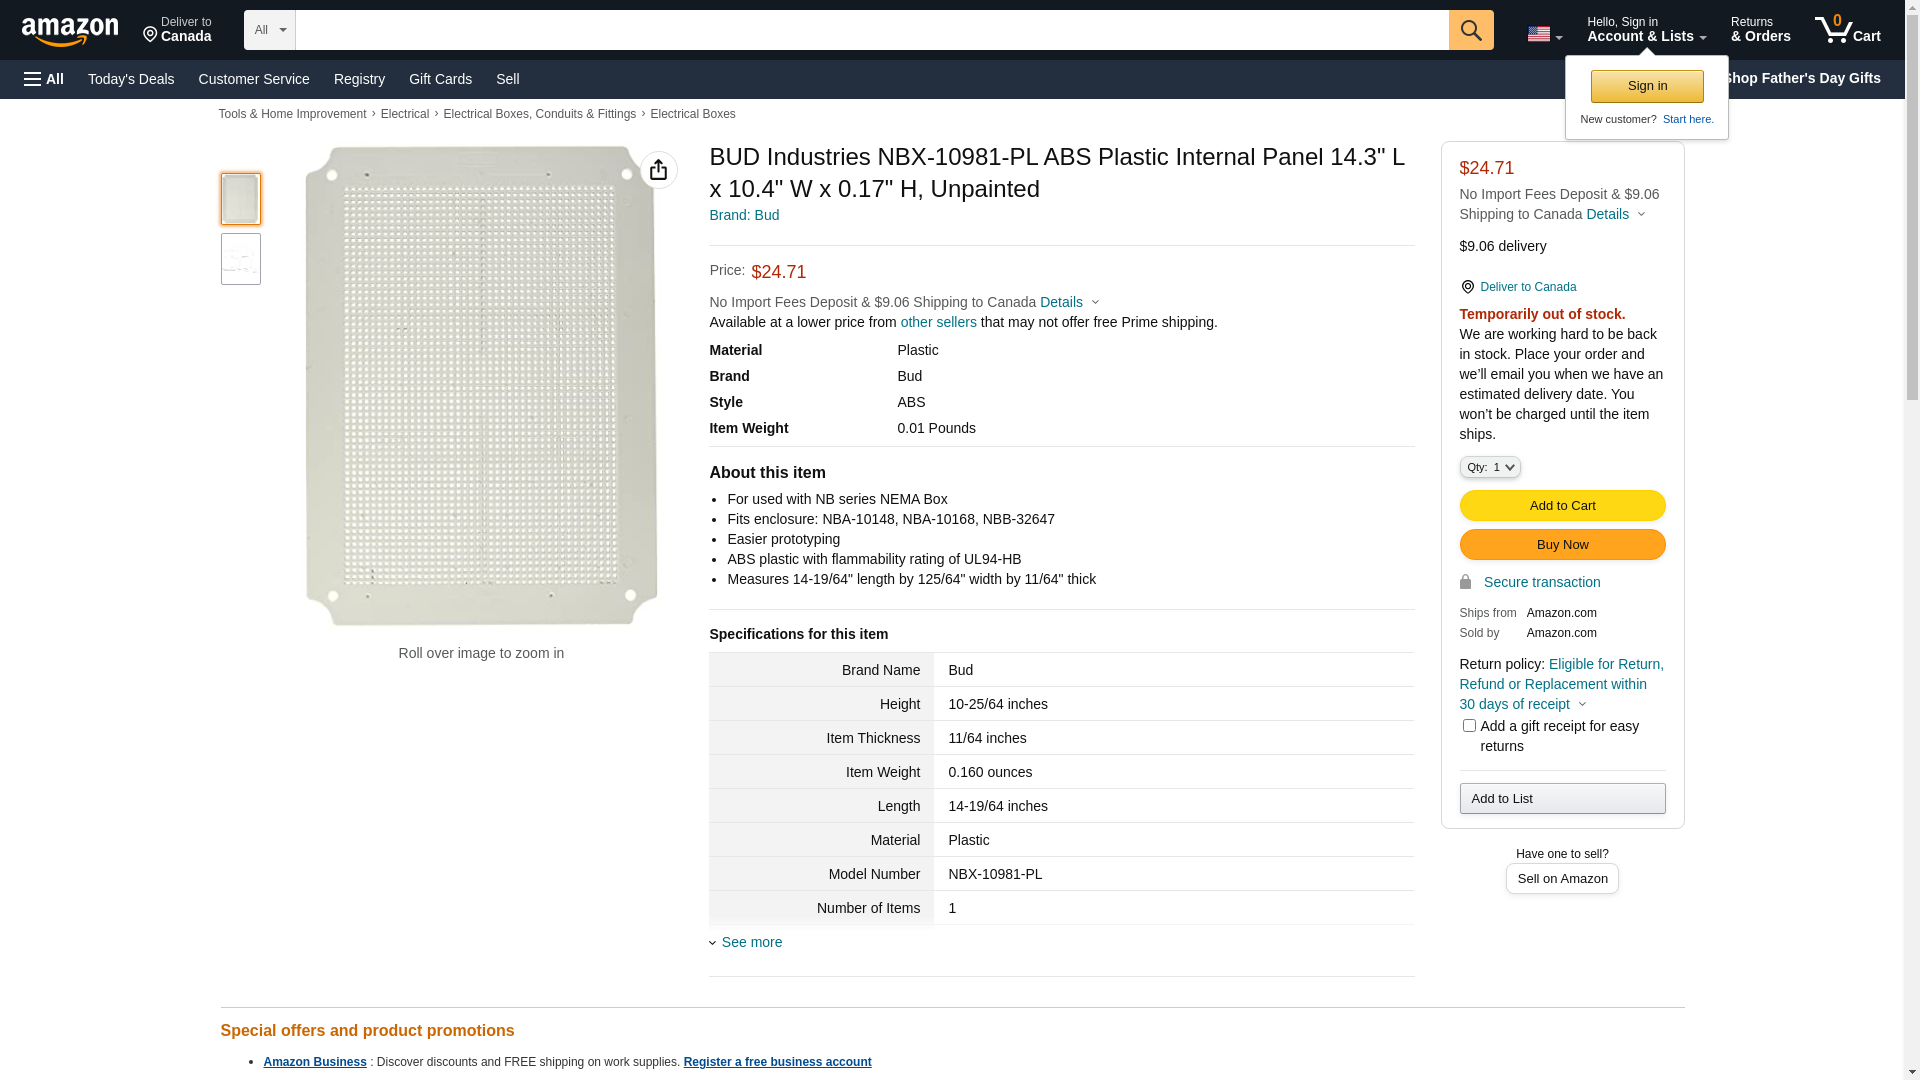This screenshot has height=1080, width=1920.
Task: Click the Secure transaction lock link
Action: point(1541,582)
